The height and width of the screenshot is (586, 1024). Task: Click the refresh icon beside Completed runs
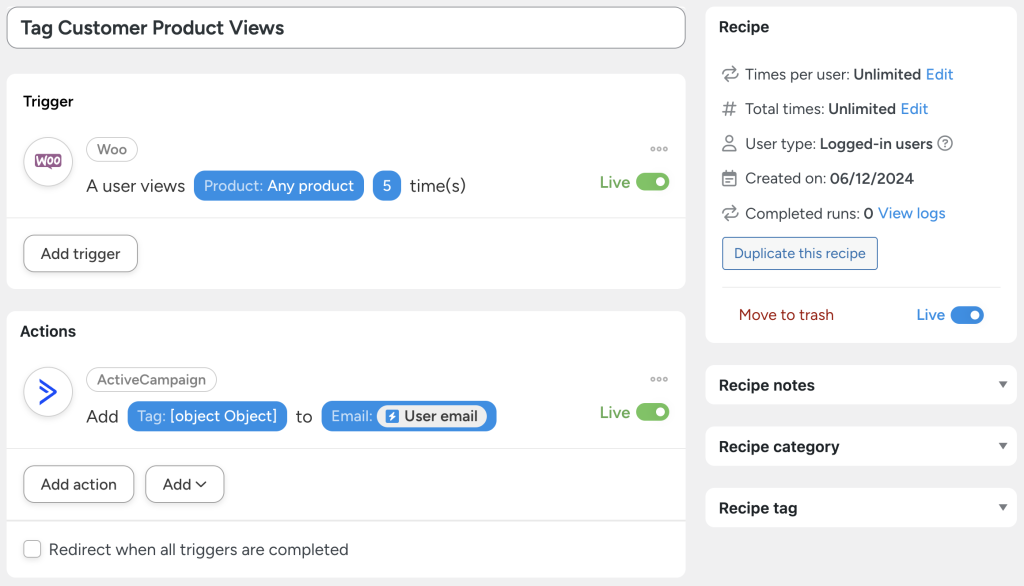(729, 213)
